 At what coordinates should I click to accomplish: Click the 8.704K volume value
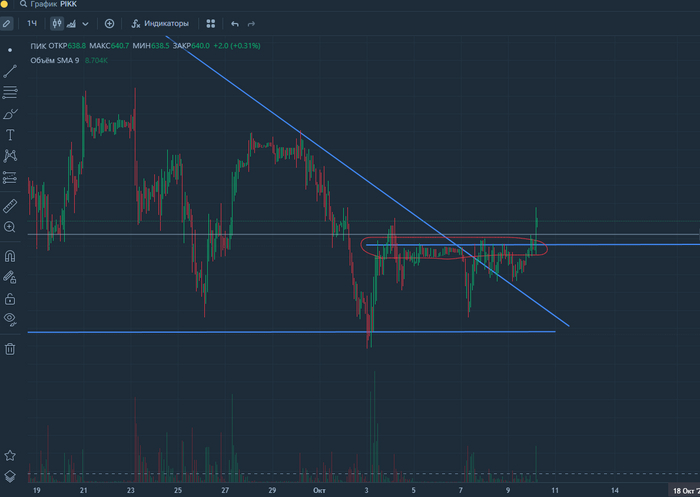pos(96,60)
